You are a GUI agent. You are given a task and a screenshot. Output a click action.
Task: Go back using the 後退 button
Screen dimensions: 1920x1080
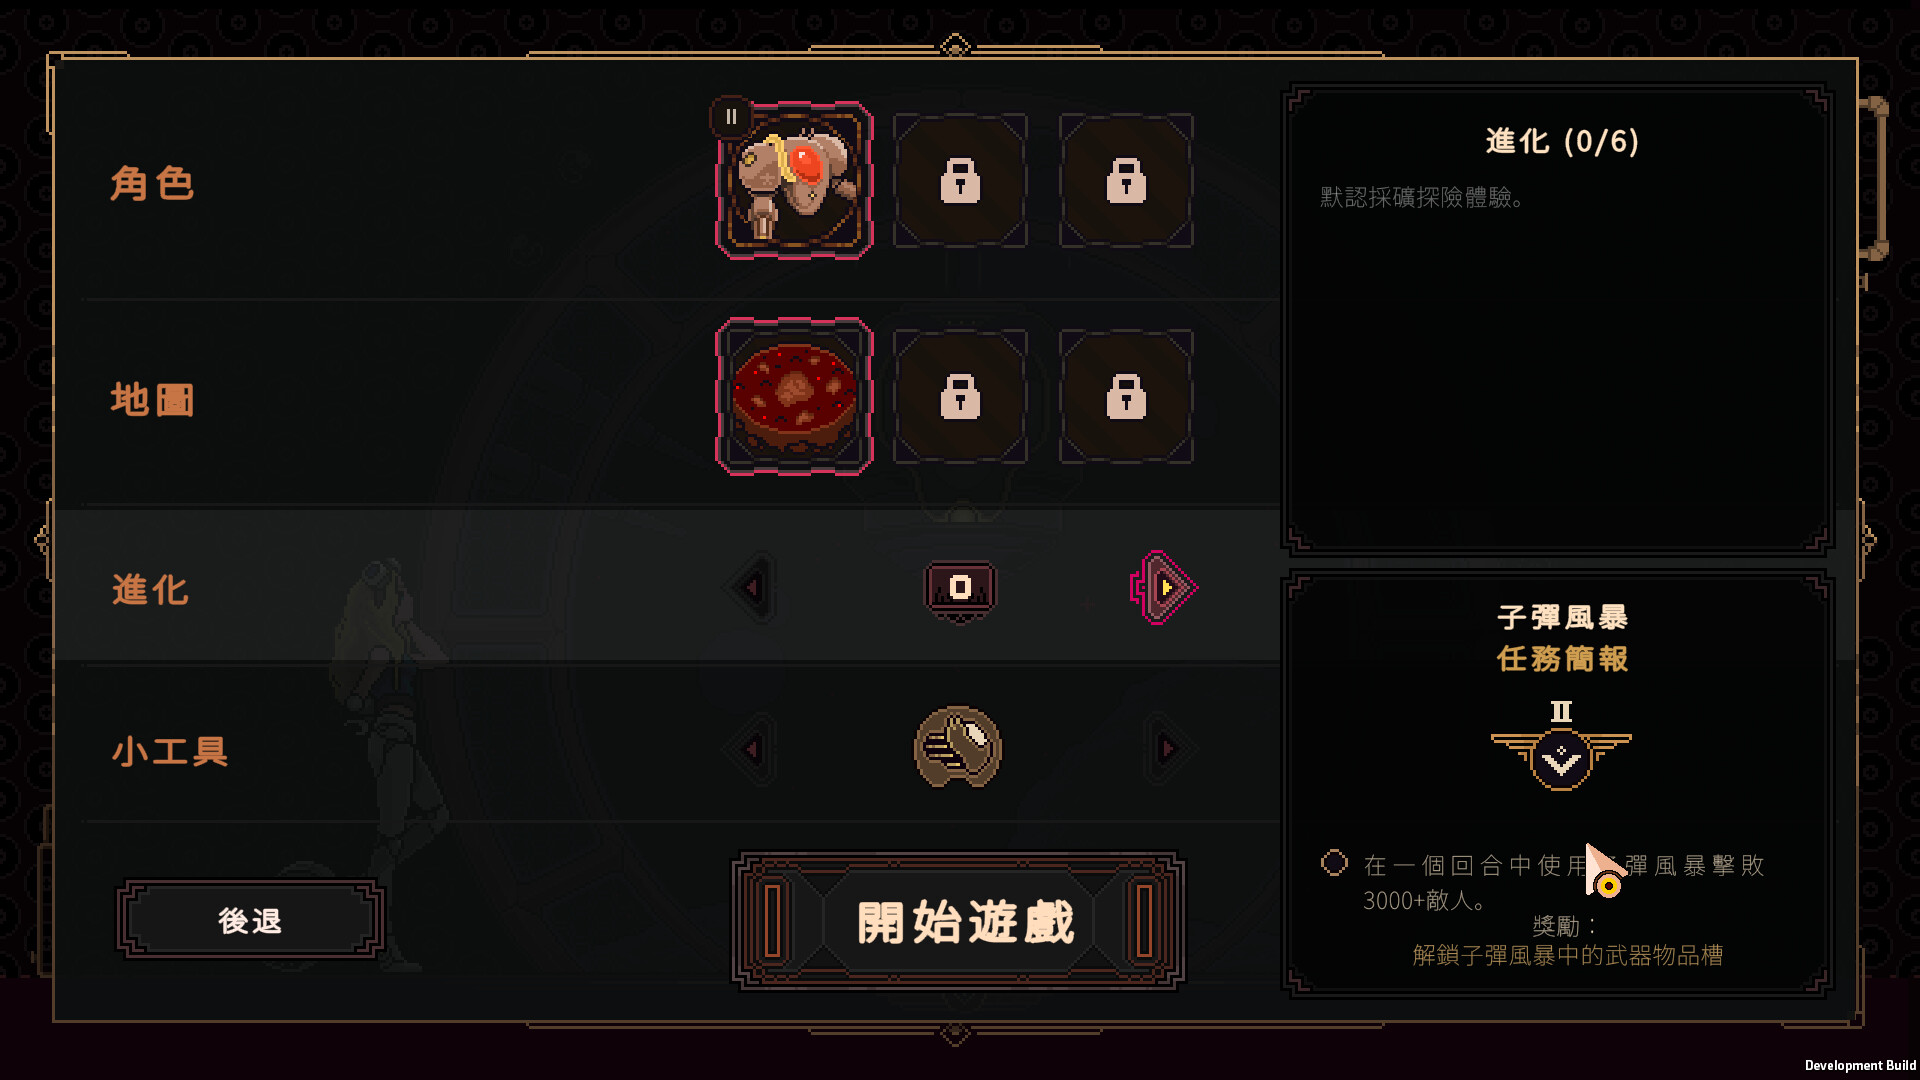[x=250, y=920]
